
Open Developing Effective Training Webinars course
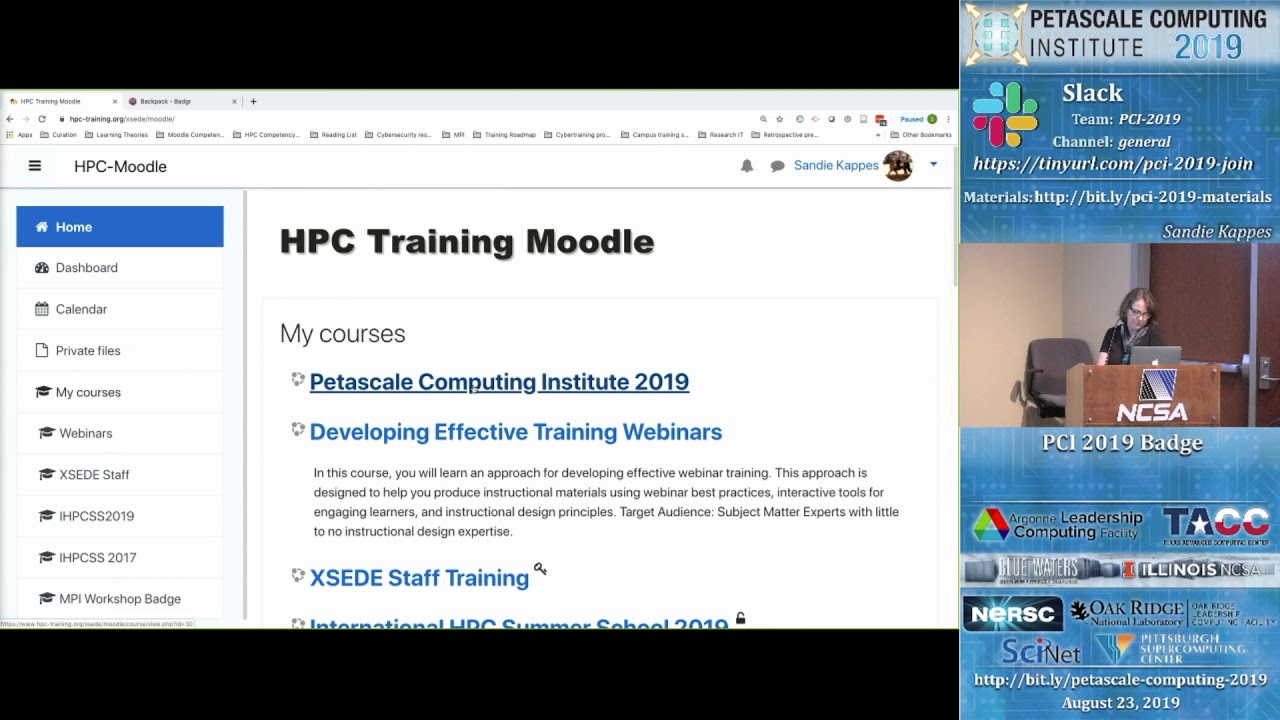[x=516, y=432]
